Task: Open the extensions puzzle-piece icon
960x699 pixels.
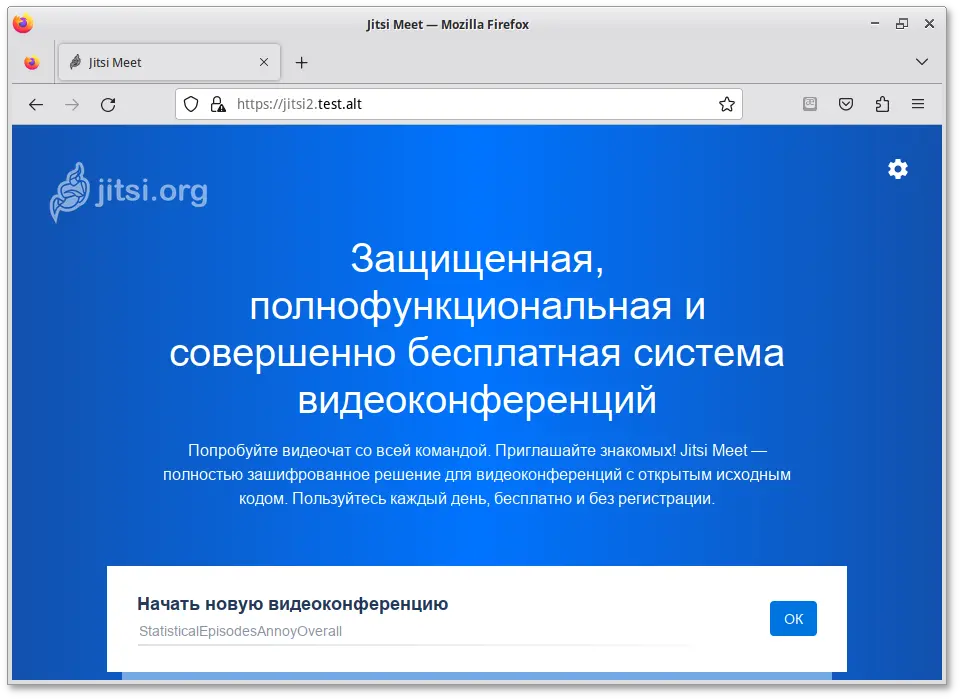Action: coord(882,104)
